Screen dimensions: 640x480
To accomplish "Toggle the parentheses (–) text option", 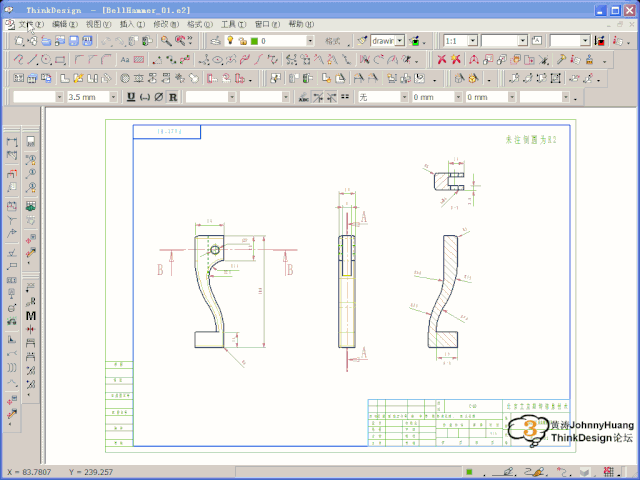I will (x=144, y=97).
